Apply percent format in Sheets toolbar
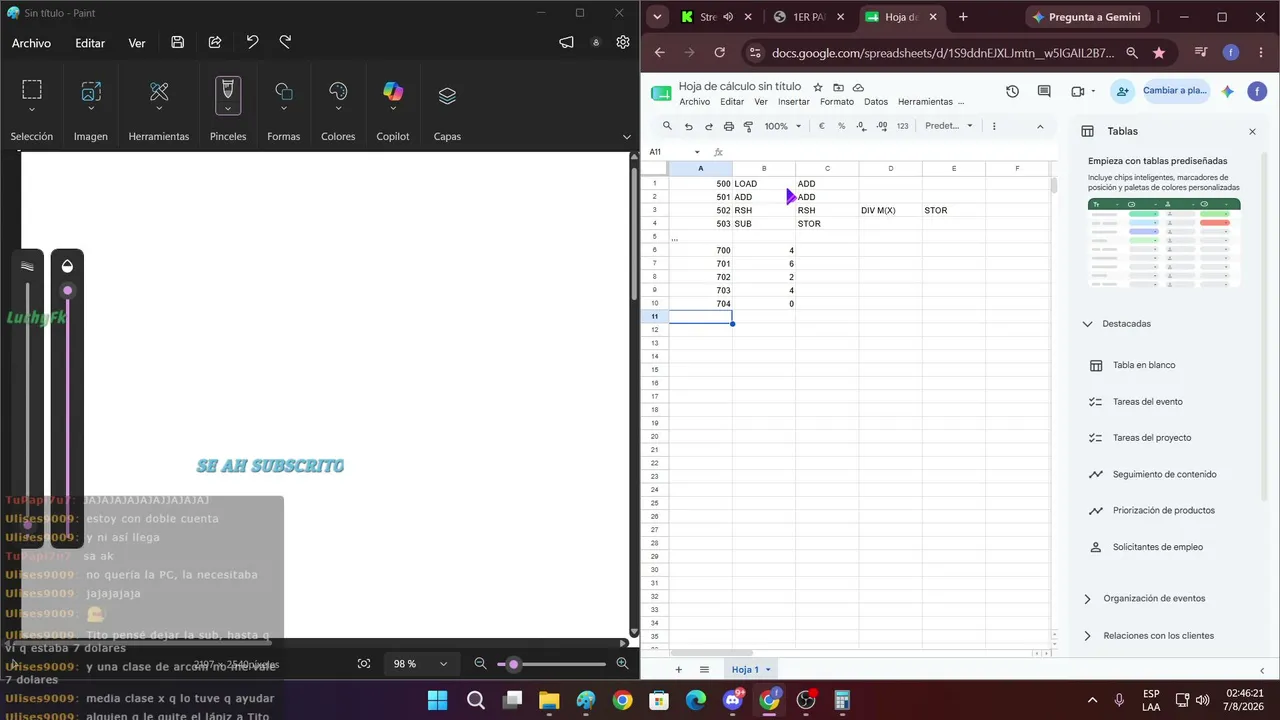This screenshot has height=720, width=1280. click(841, 126)
